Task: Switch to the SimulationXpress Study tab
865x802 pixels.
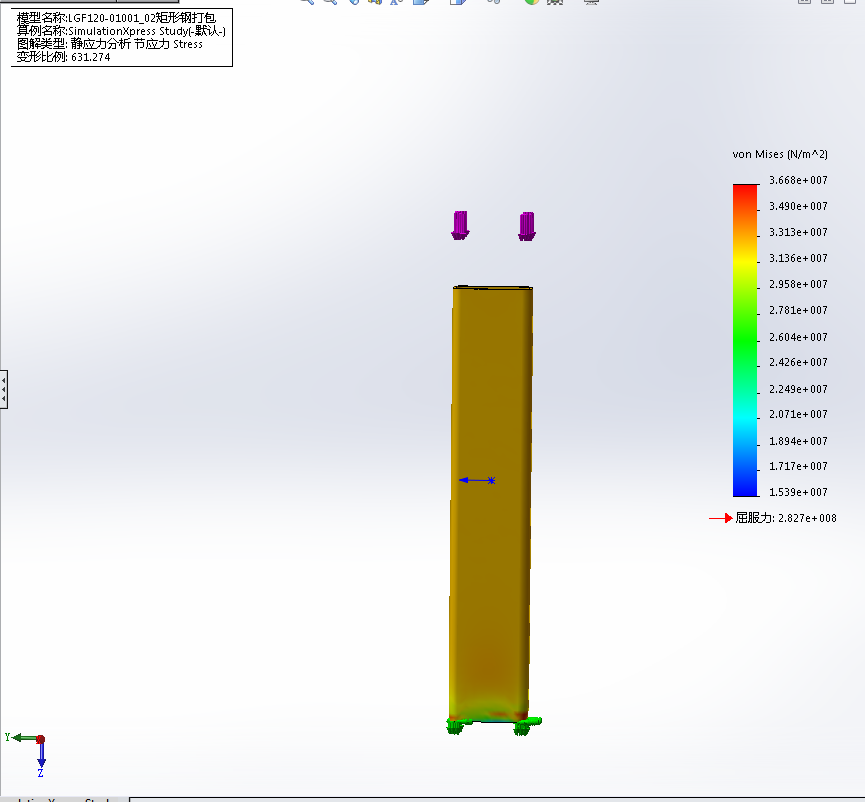Action: tap(64, 798)
